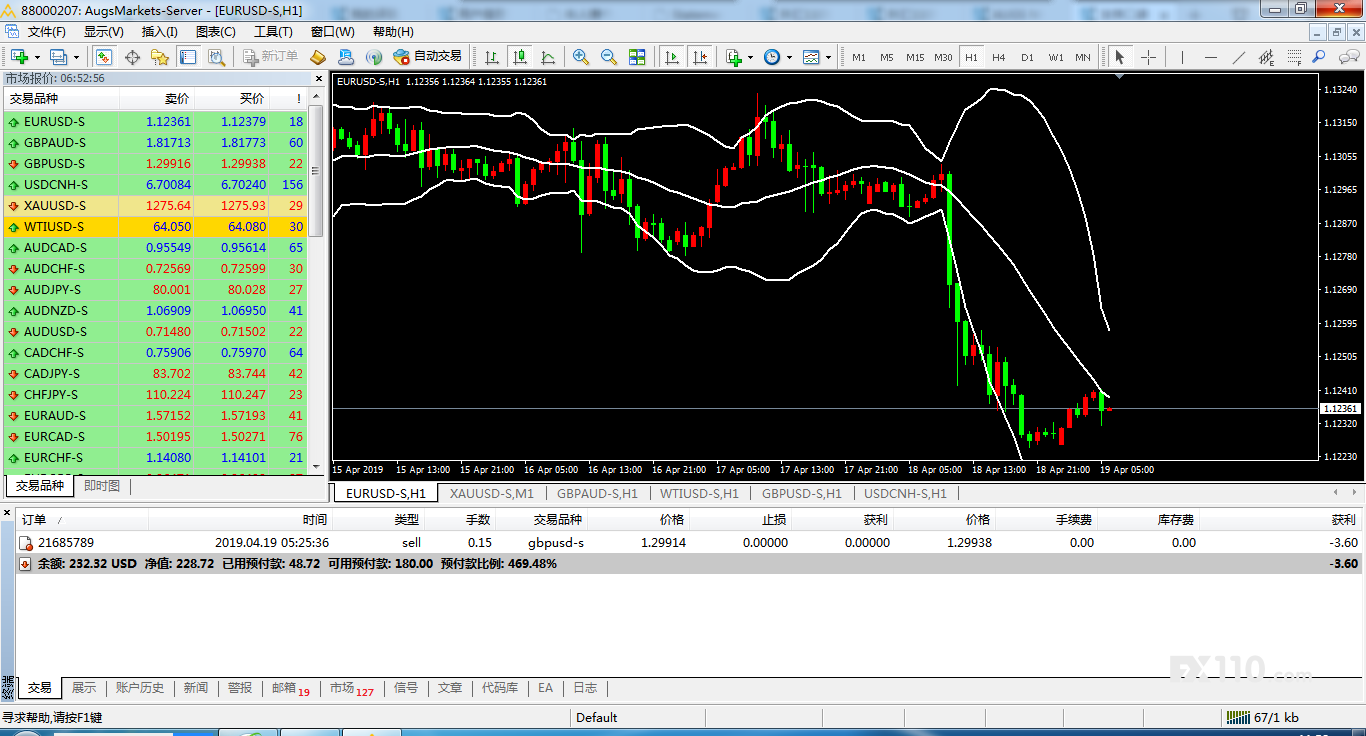Image resolution: width=1366 pixels, height=736 pixels.
Task: Switch to XAUUSD-S,M1 chart tab
Action: (491, 493)
